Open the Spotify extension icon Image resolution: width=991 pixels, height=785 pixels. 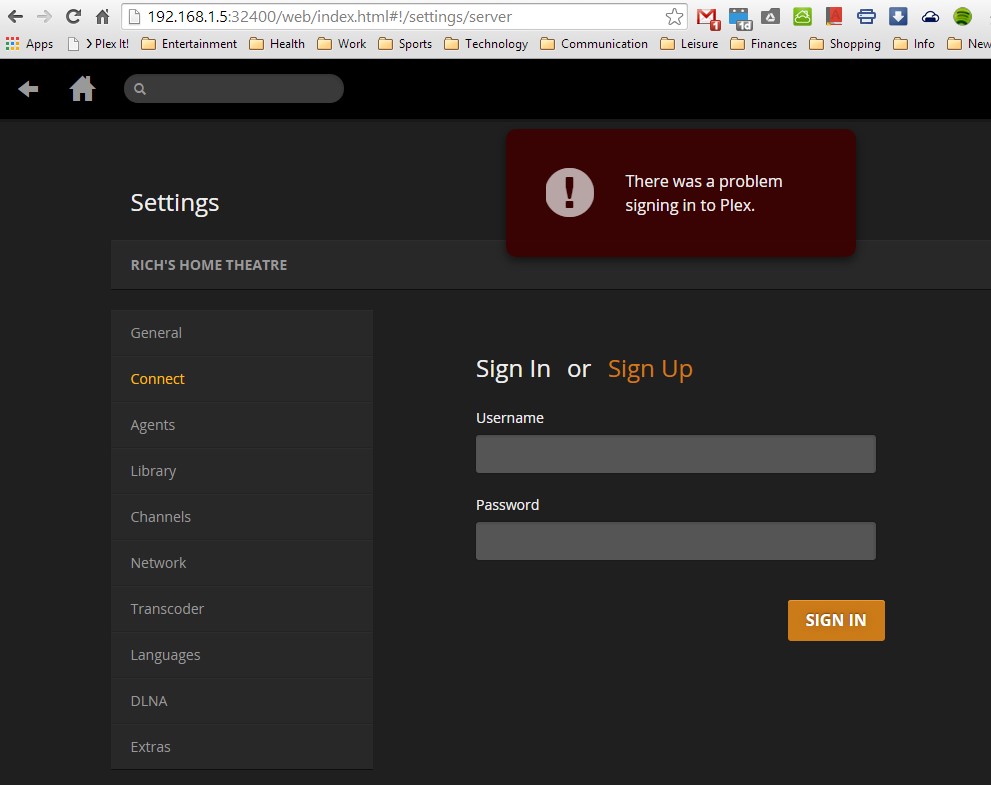963,16
